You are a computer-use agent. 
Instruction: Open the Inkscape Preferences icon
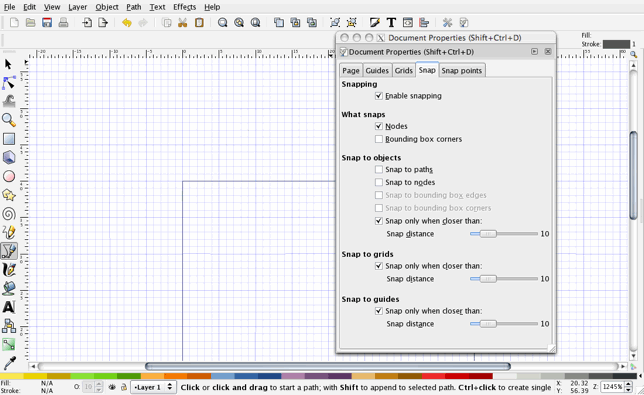(x=447, y=23)
